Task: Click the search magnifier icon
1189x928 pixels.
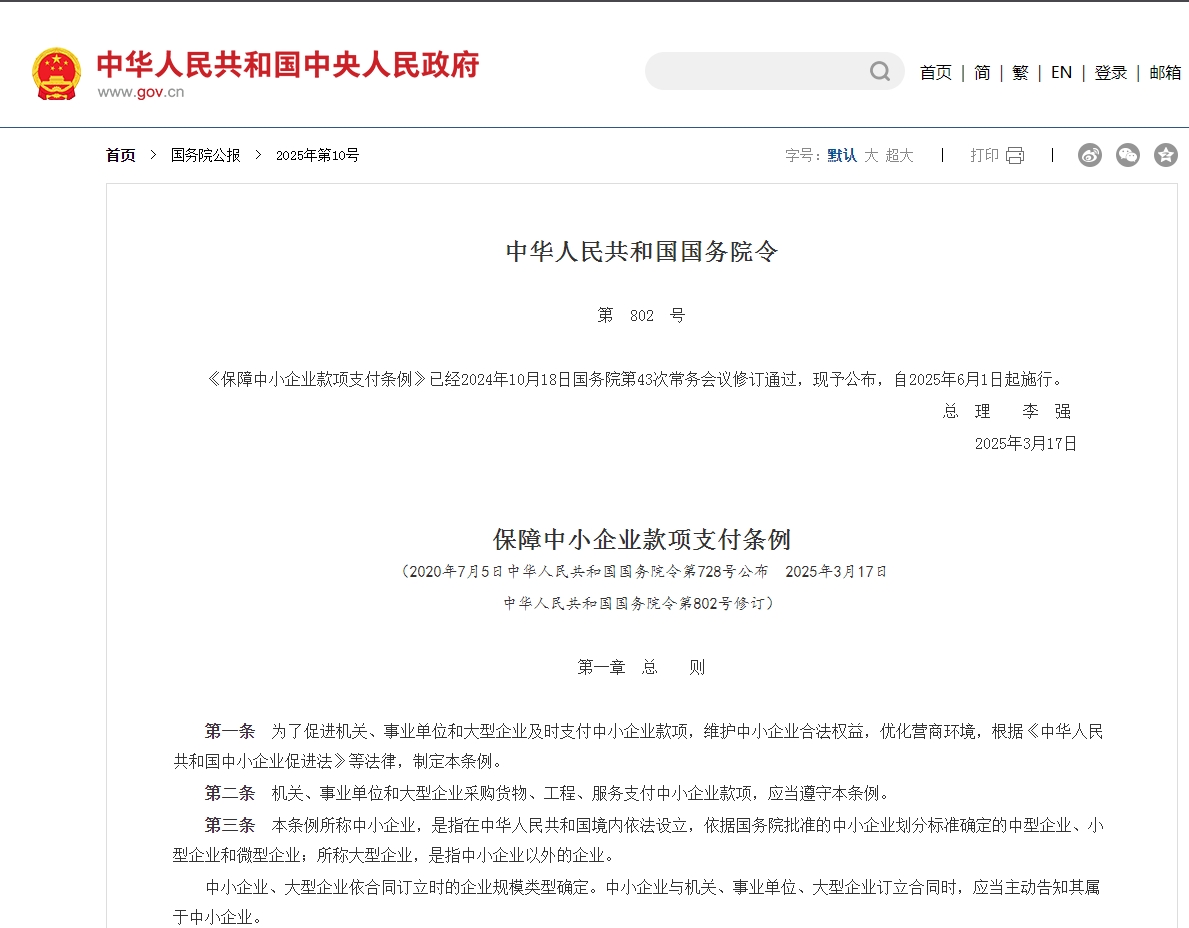Action: (x=879, y=71)
